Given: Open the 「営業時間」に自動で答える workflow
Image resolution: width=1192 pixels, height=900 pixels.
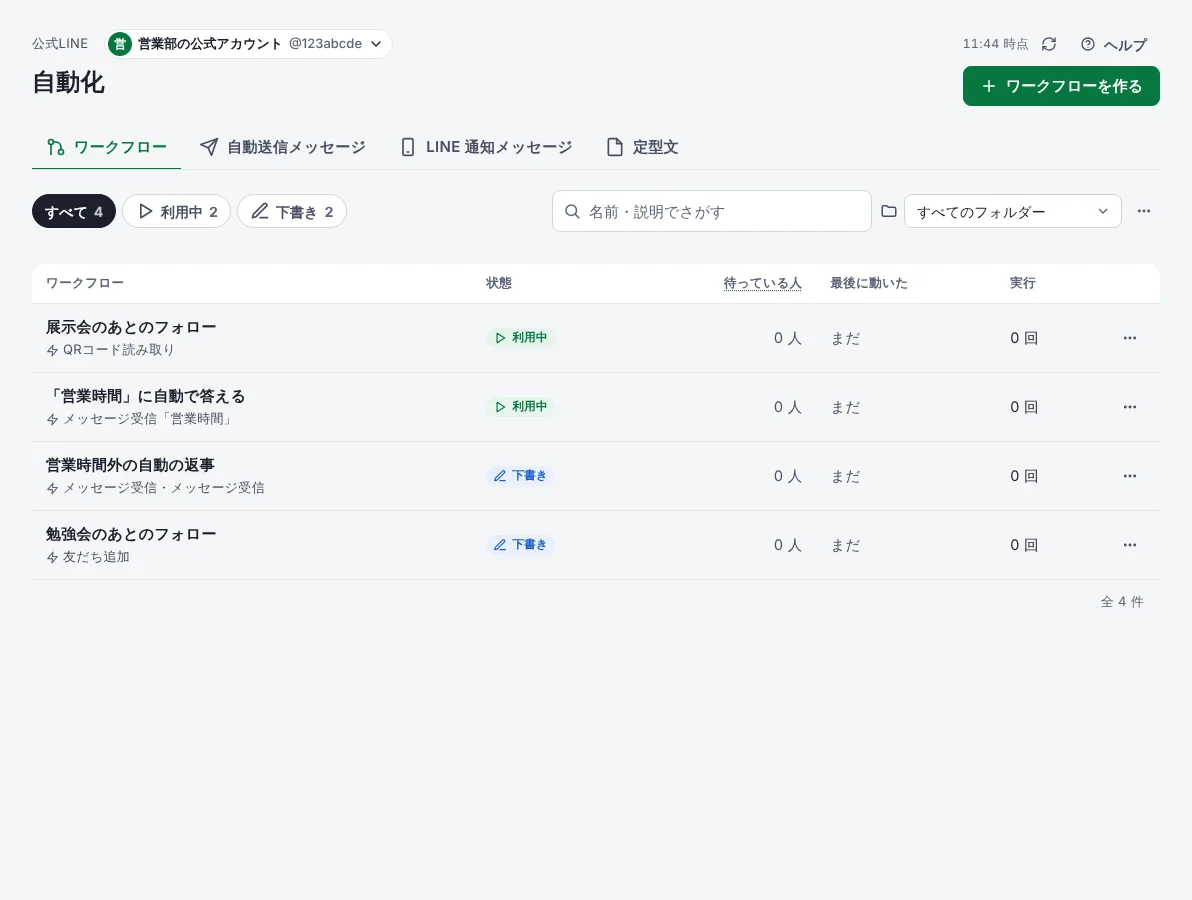Looking at the screenshot, I should pos(145,396).
